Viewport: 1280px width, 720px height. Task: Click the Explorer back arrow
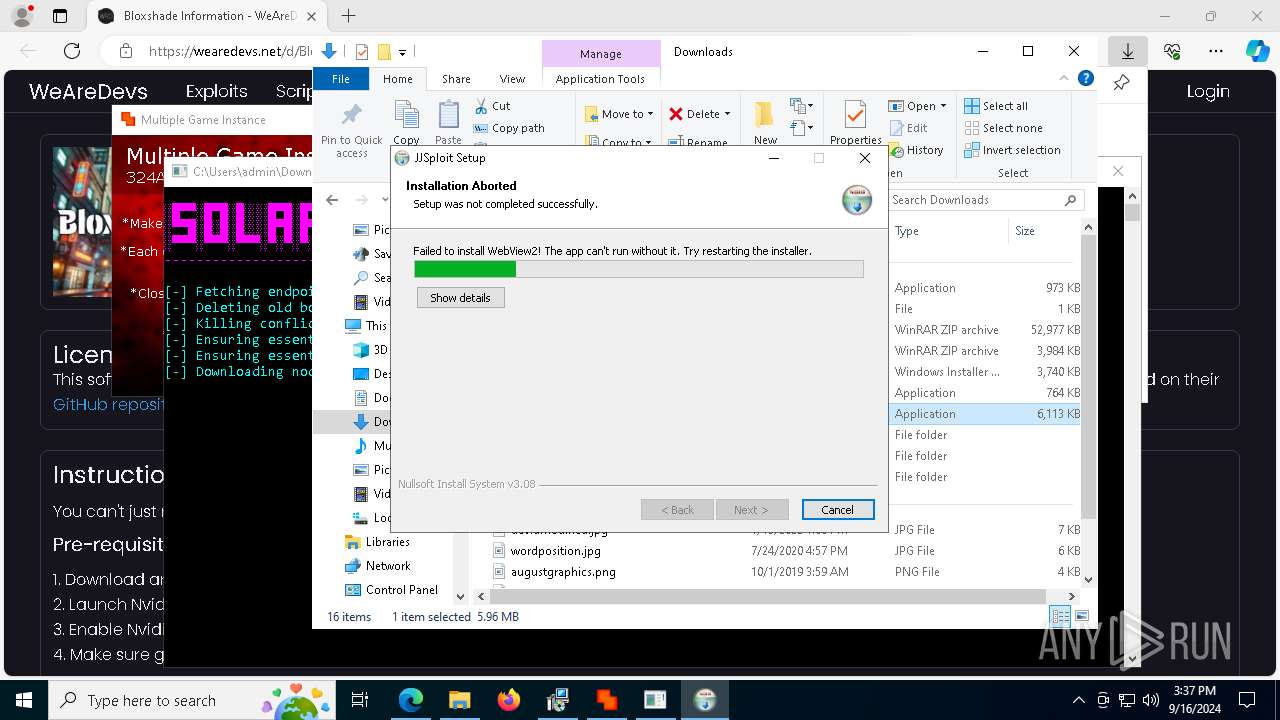tap(332, 200)
